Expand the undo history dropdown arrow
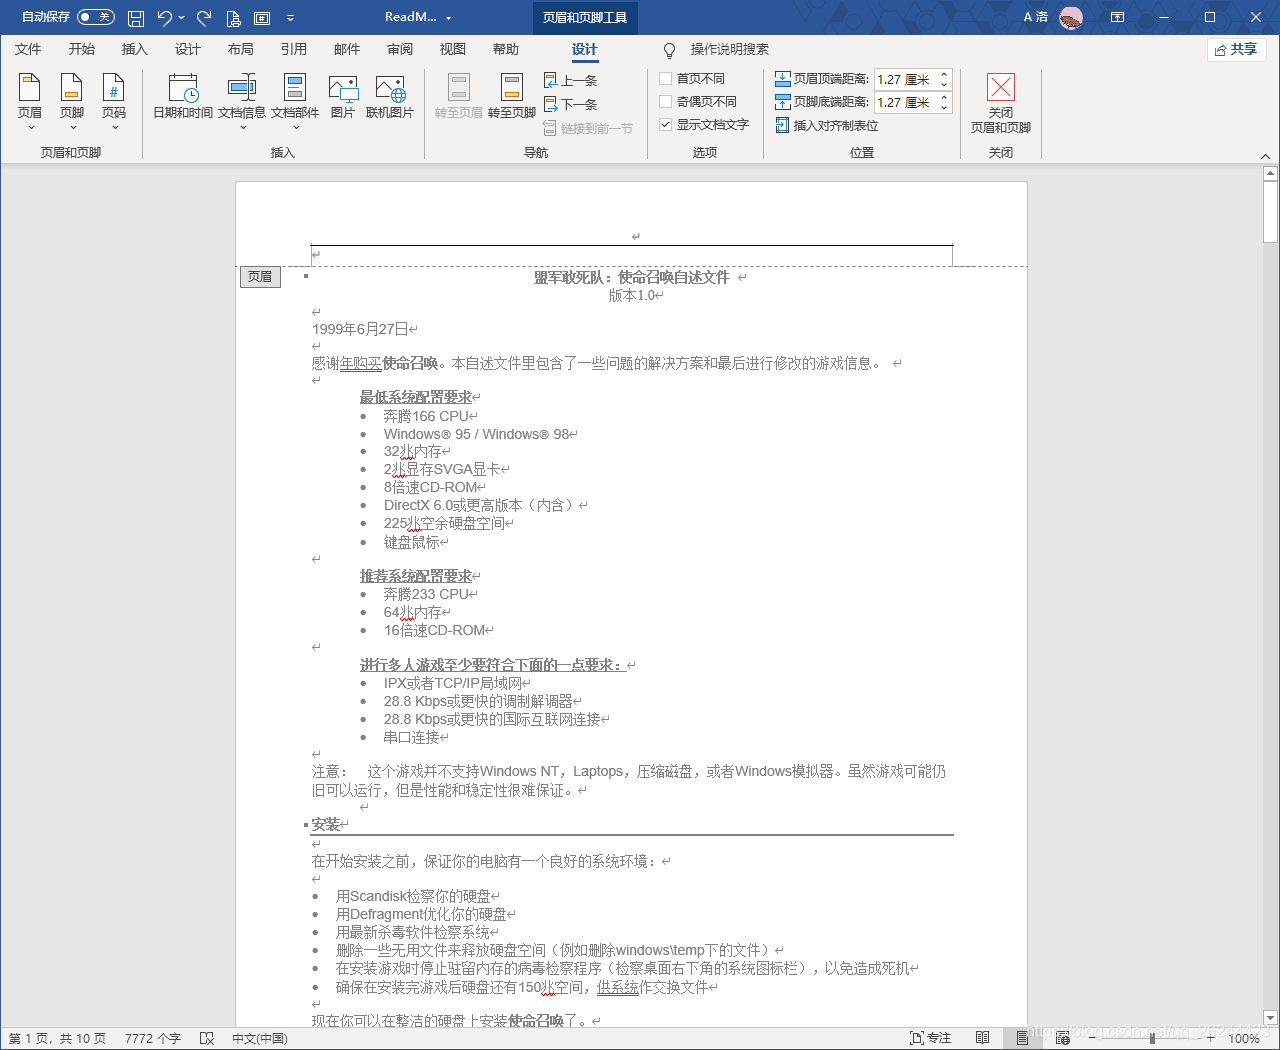Viewport: 1280px width, 1050px height. pyautogui.click(x=182, y=17)
